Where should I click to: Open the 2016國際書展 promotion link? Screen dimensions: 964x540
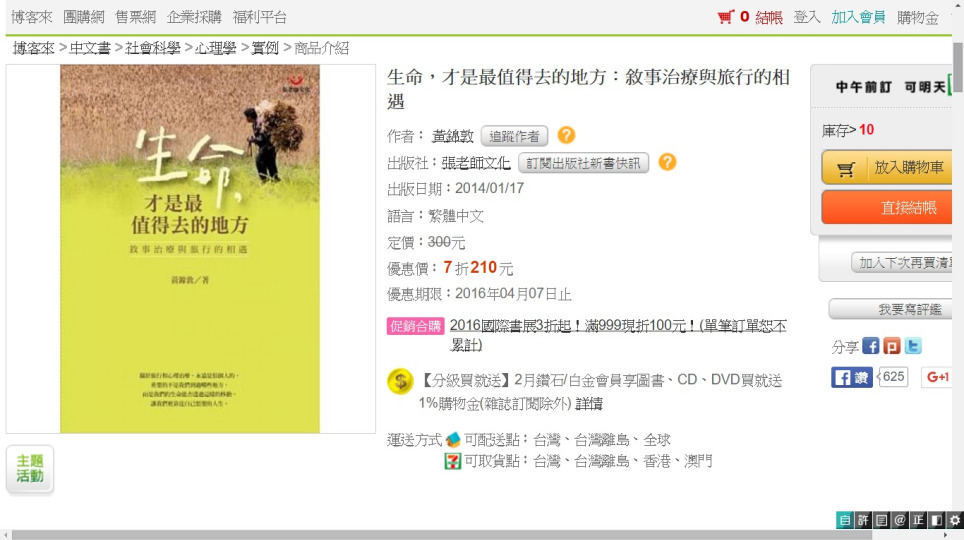point(618,335)
